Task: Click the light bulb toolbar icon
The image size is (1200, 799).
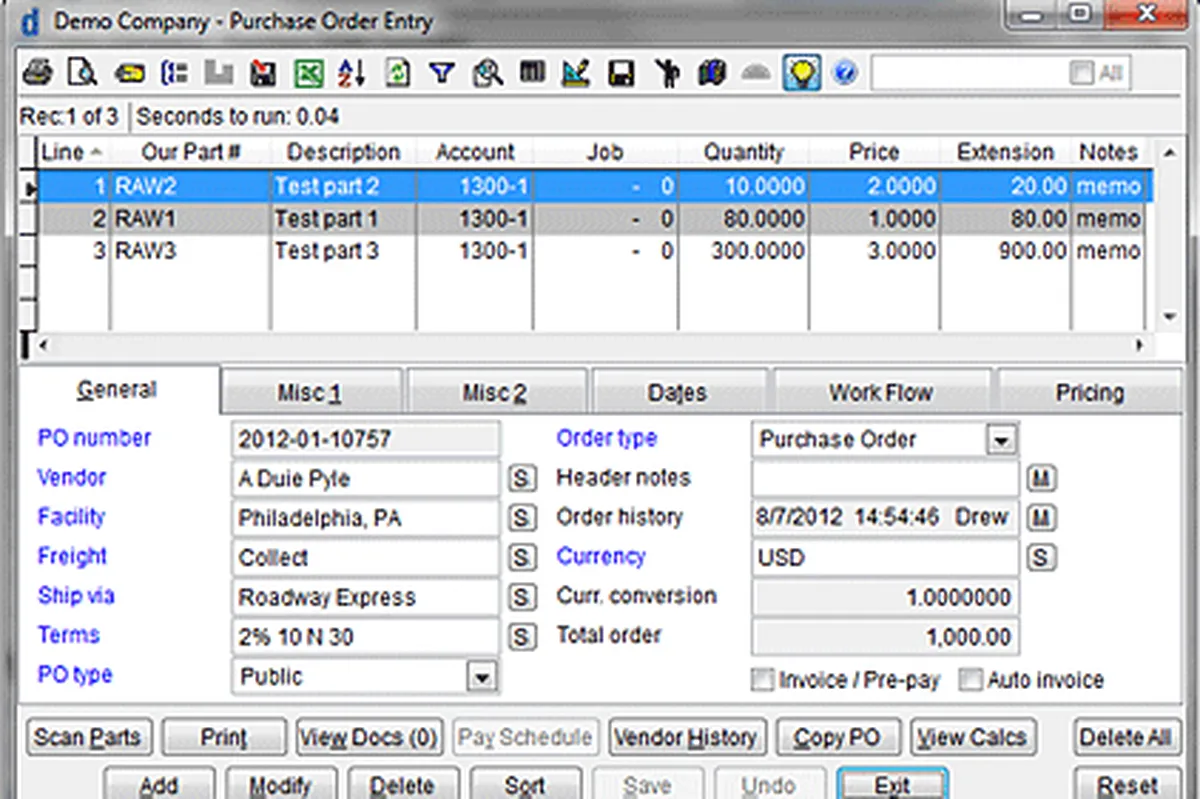Action: pos(803,73)
